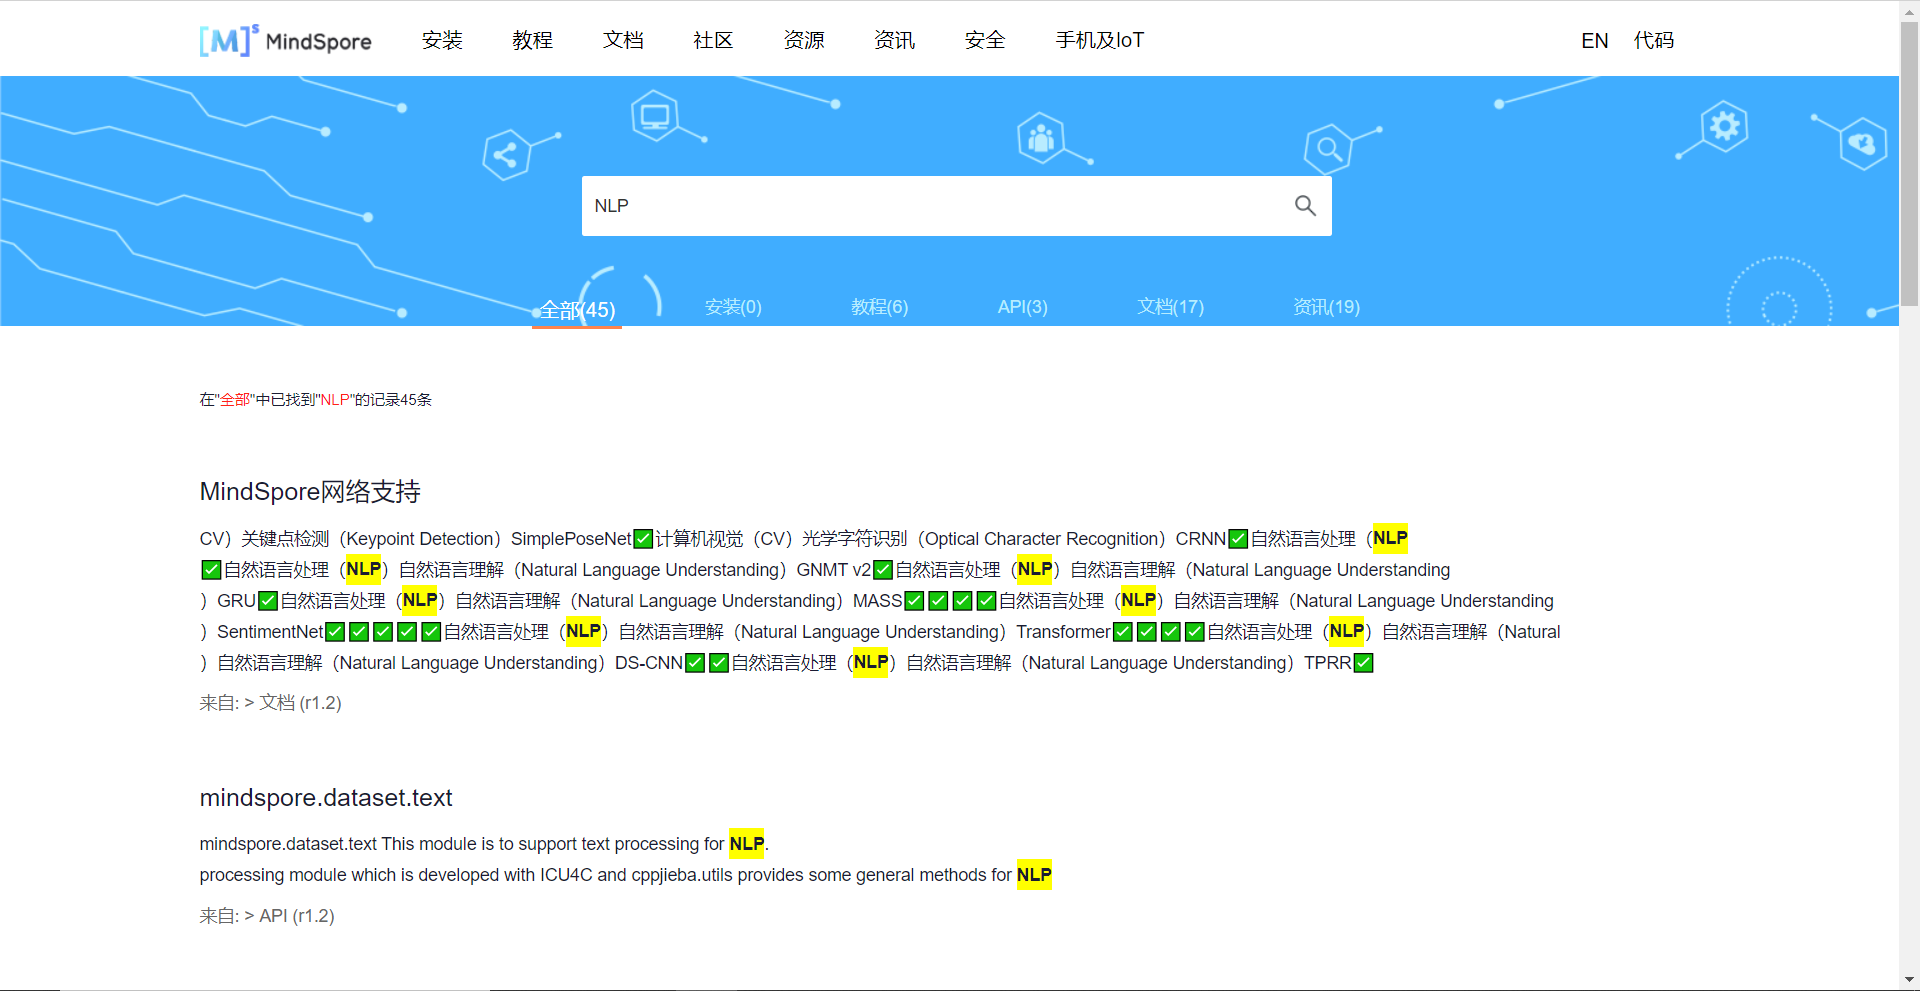The width and height of the screenshot is (1920, 991).
Task: Open the 手机及IoT navigation menu
Action: coord(1100,40)
